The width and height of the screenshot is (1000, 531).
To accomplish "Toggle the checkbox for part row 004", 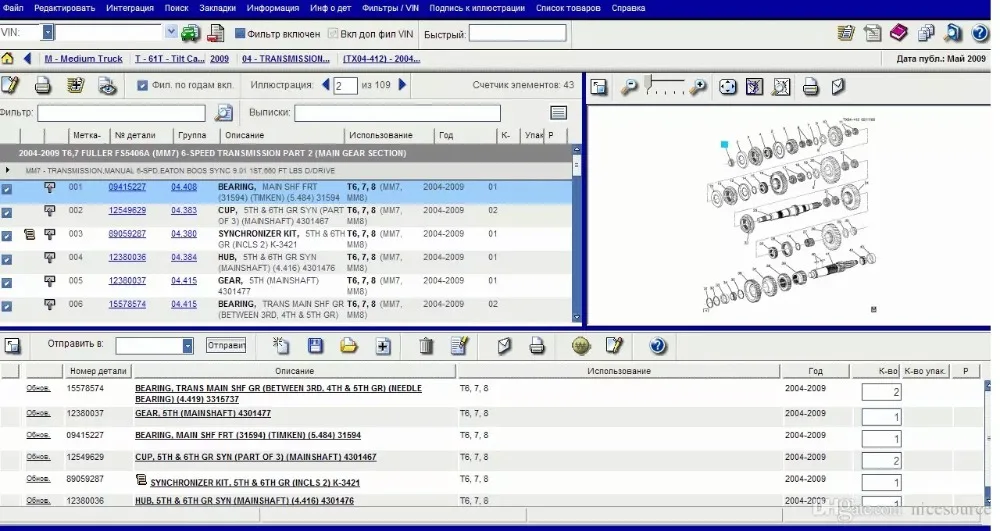I will point(6,259).
